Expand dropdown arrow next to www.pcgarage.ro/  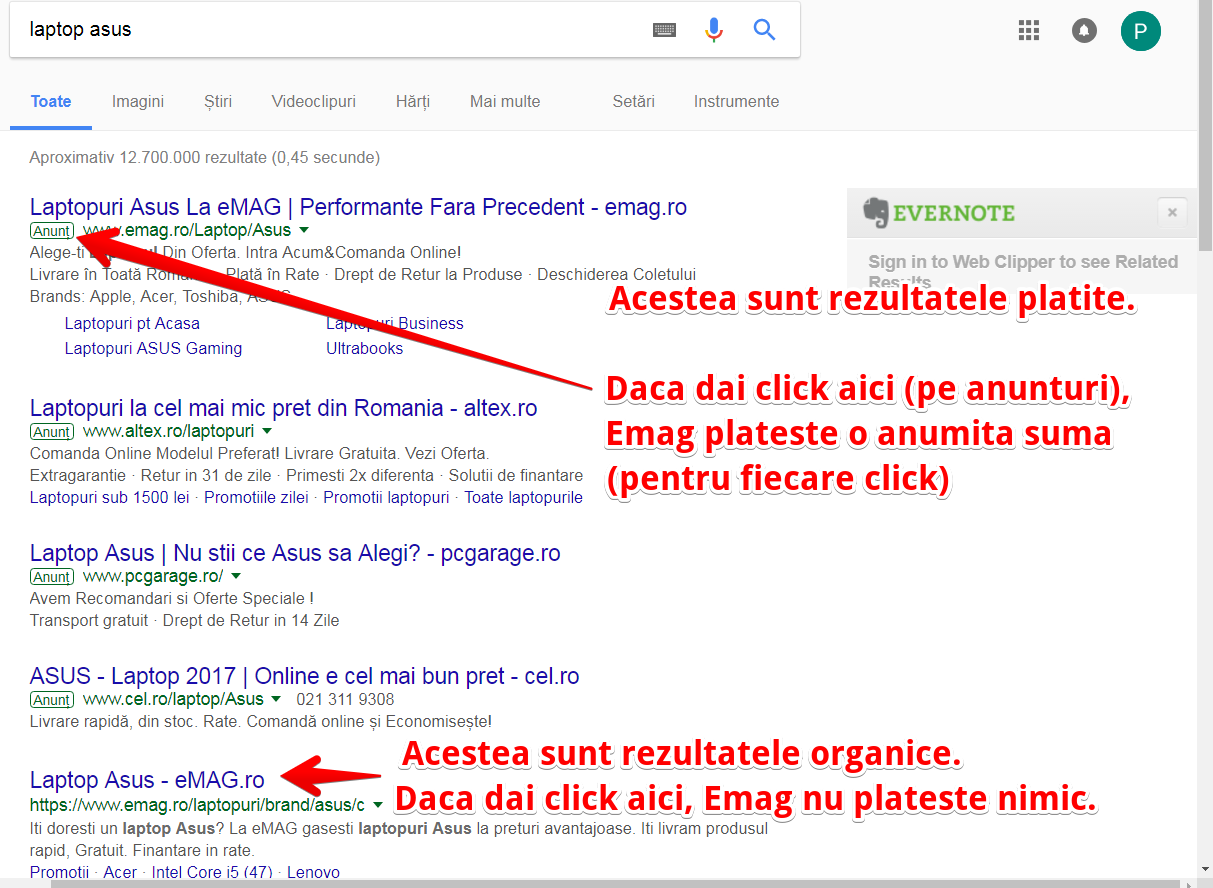coord(236,577)
